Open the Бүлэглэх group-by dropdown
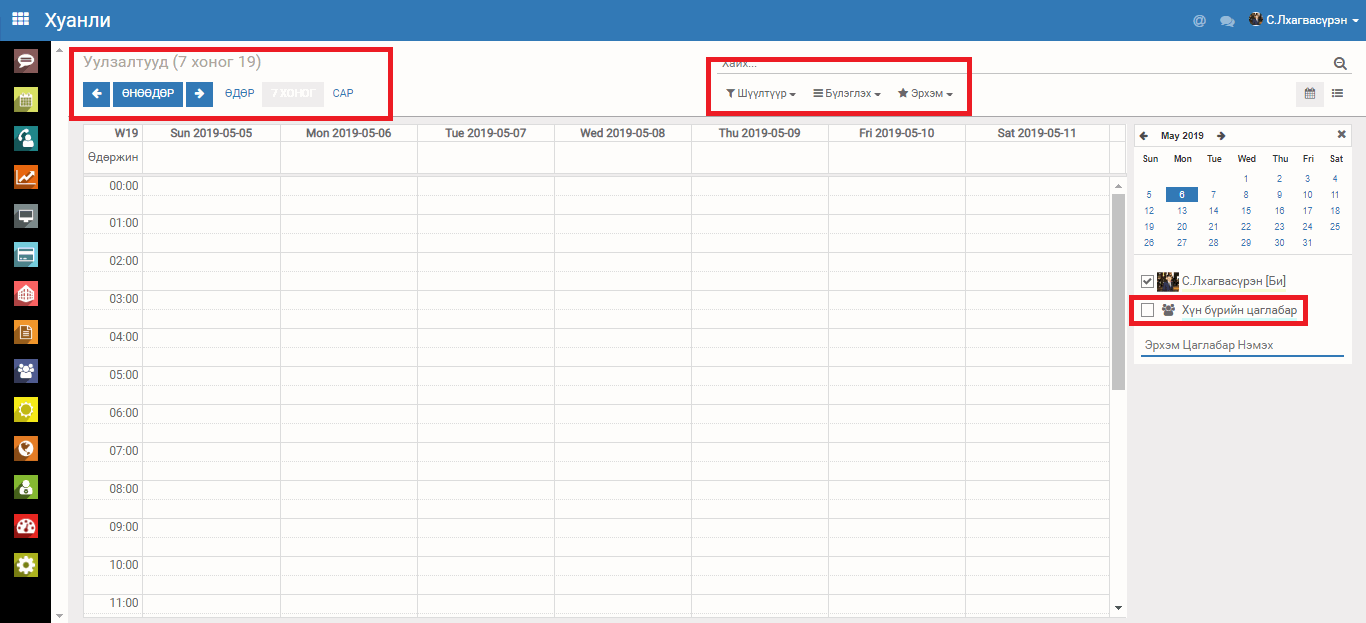Screen dimensions: 1366x623 point(846,94)
